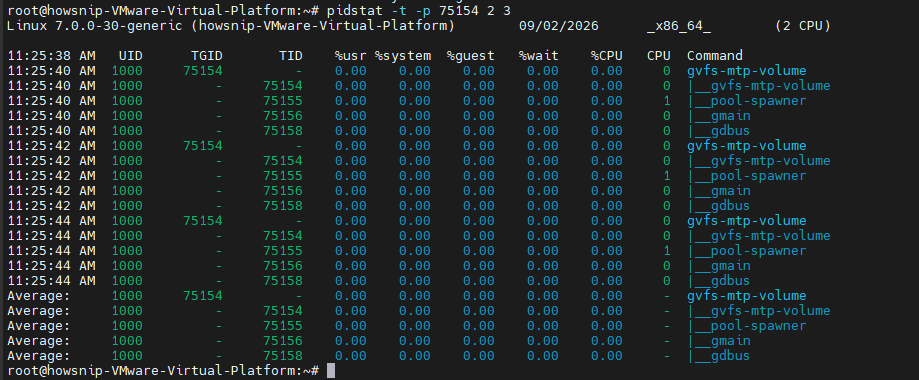Image resolution: width=919 pixels, height=380 pixels.
Task: Click the header timestamp "11:25:38 AM"
Action: (x=51, y=56)
